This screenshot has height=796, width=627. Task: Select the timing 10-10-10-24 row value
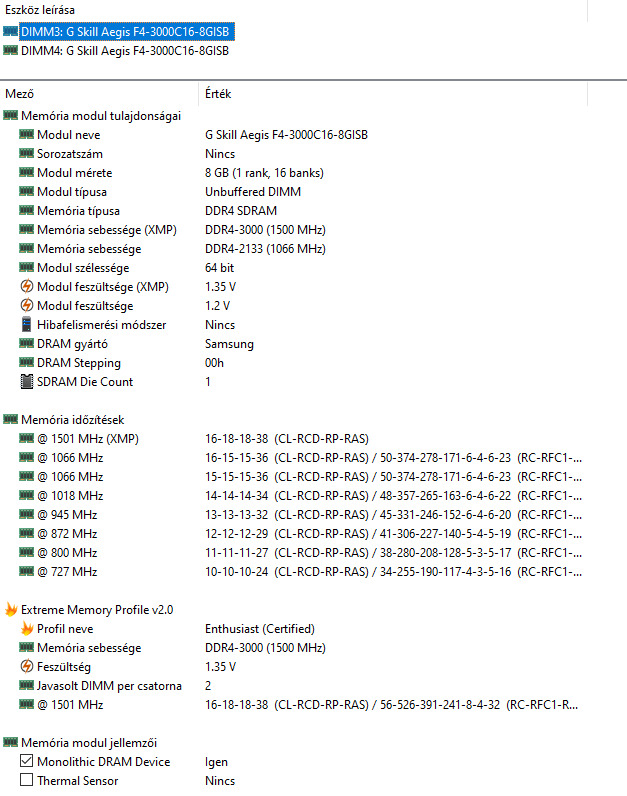[393, 572]
